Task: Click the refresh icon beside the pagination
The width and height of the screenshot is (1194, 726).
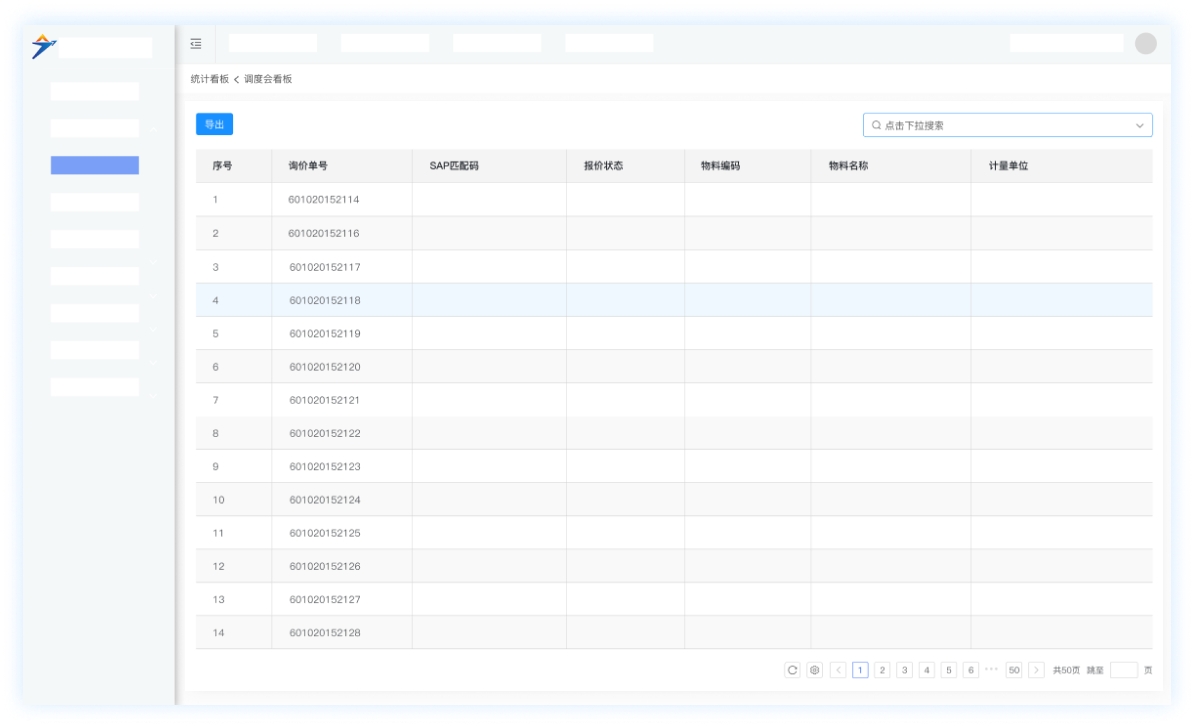Action: tap(793, 670)
